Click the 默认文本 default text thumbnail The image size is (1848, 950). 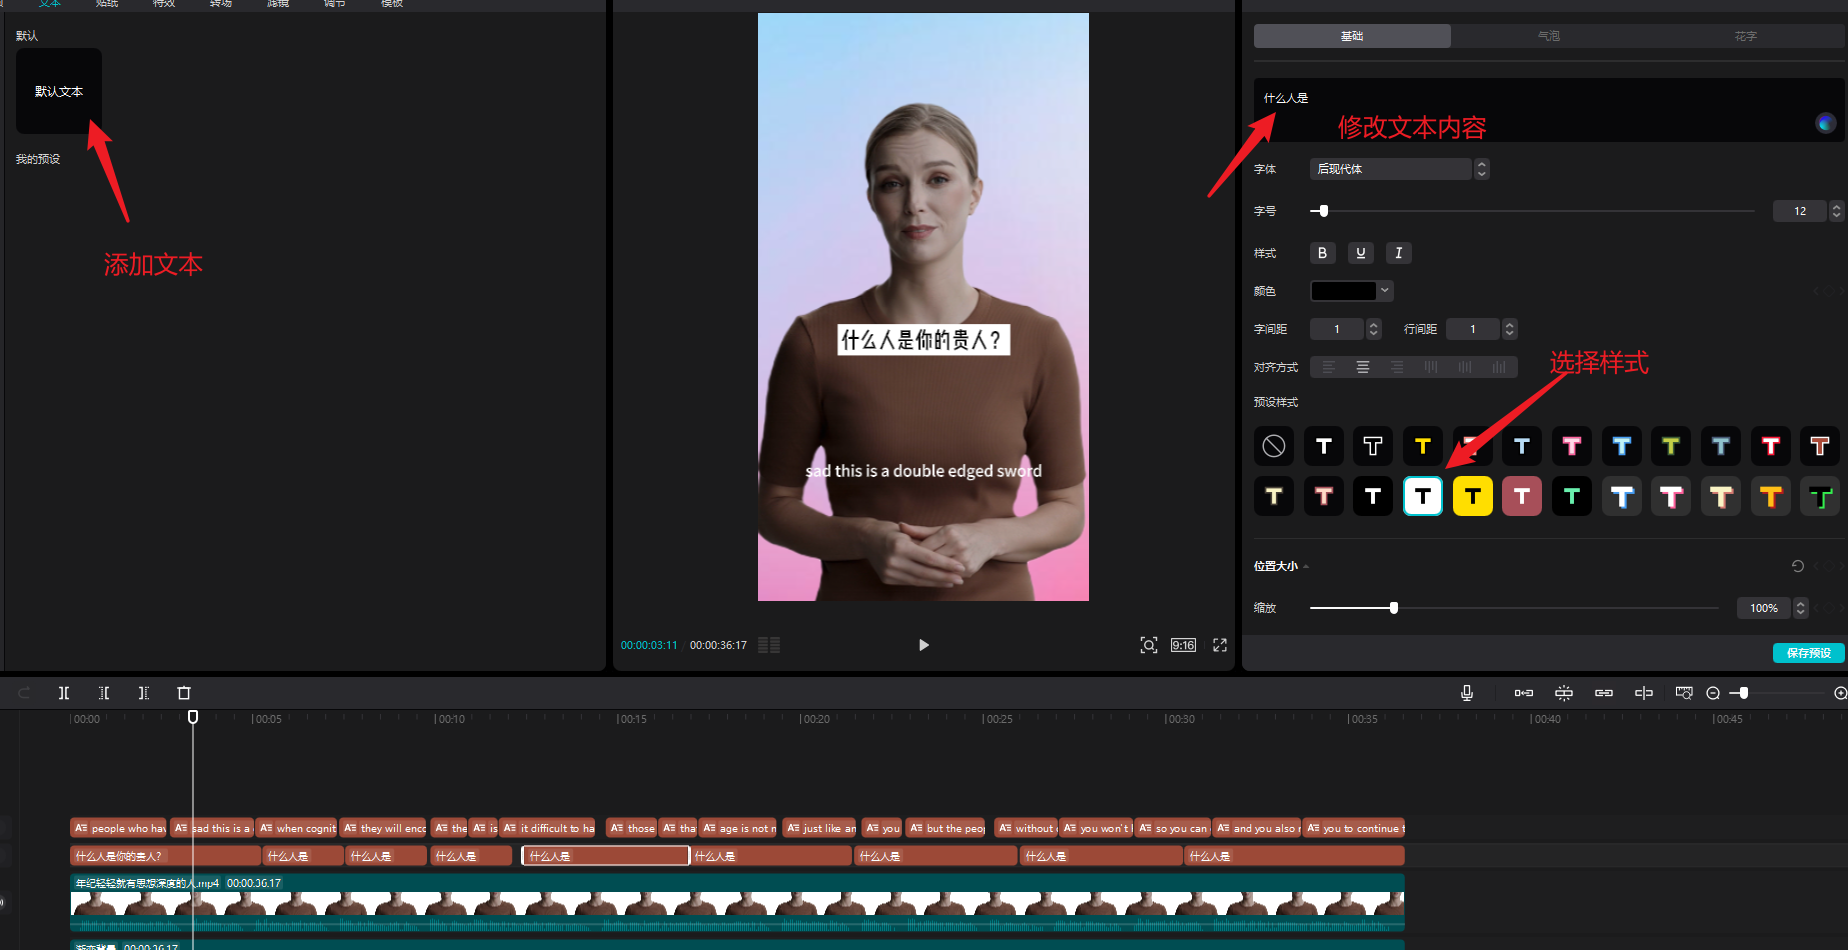click(59, 91)
